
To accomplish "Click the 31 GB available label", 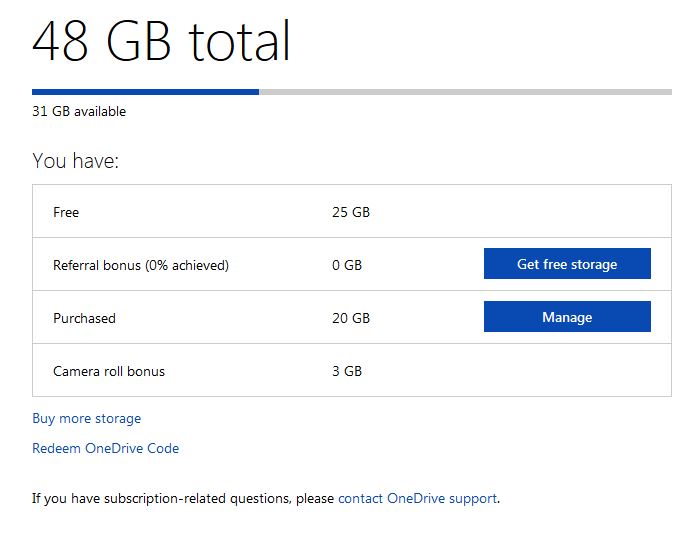I will pyautogui.click(x=79, y=111).
